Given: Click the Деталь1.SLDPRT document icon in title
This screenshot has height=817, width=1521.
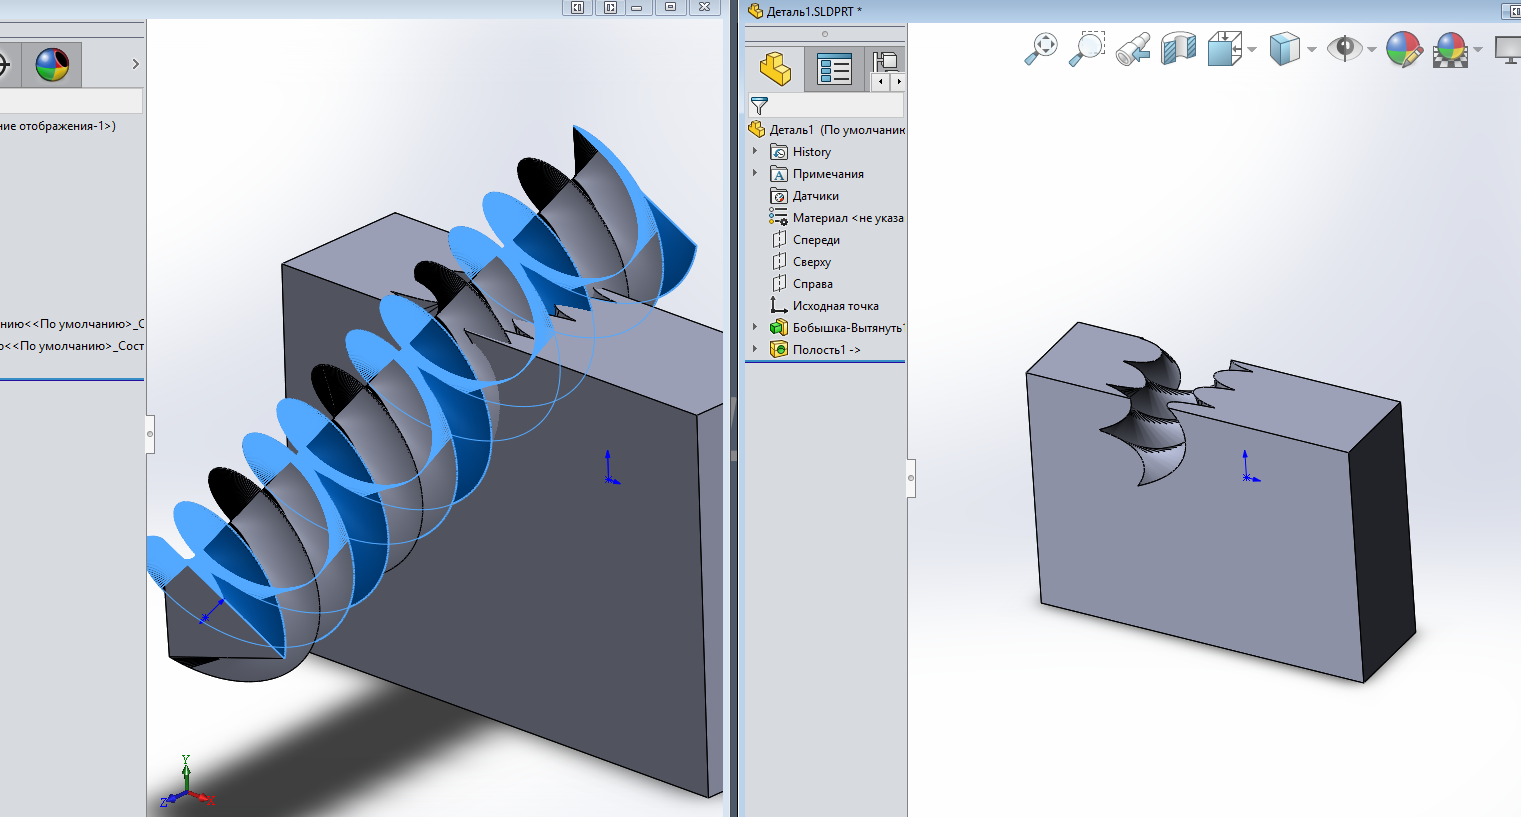Looking at the screenshot, I should [x=756, y=11].
